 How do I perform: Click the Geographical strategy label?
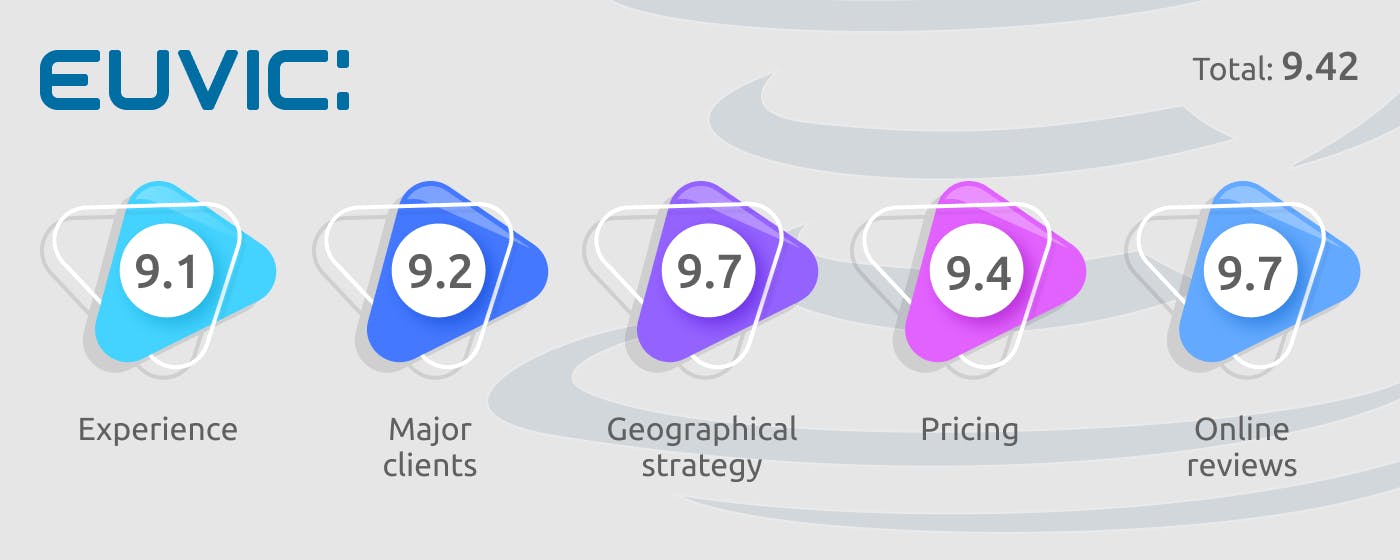coord(702,447)
